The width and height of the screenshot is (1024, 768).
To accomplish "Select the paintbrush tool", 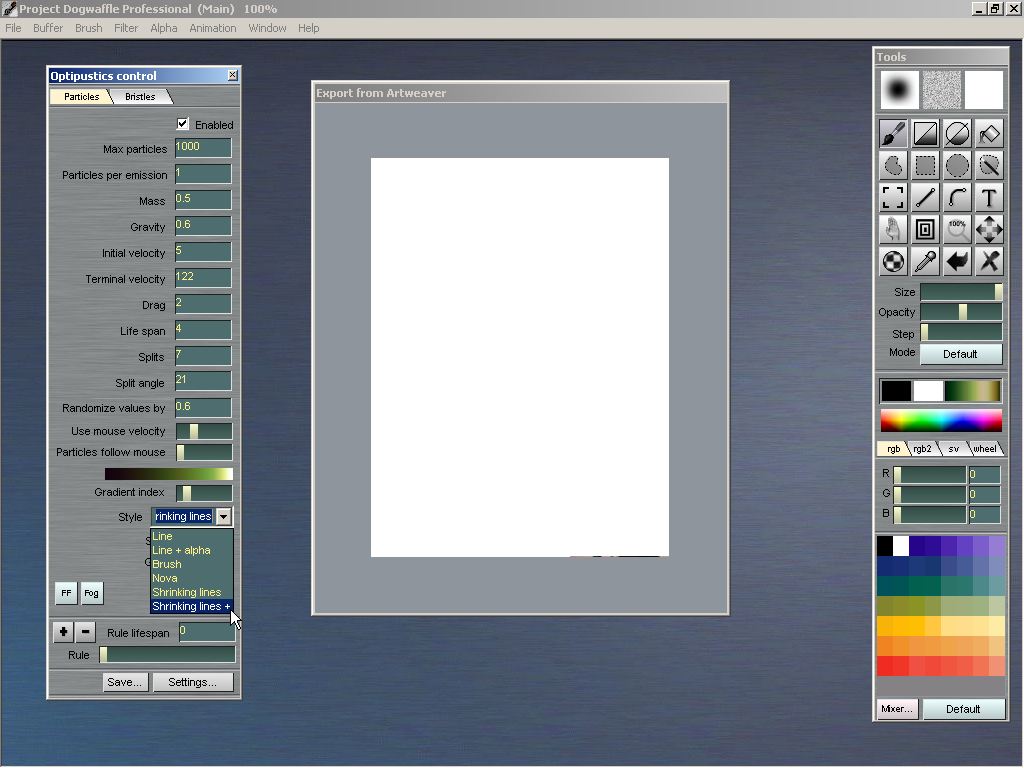I will point(893,133).
